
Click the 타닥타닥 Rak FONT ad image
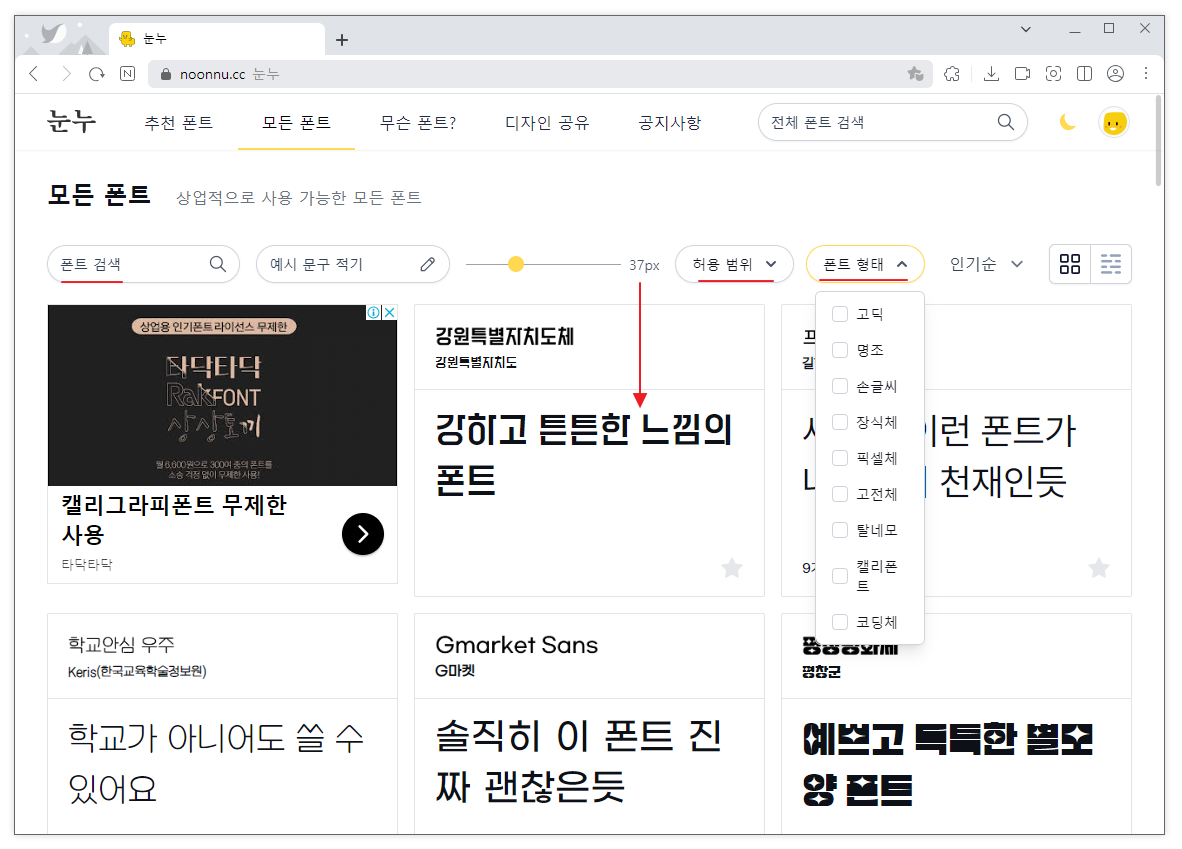222,395
